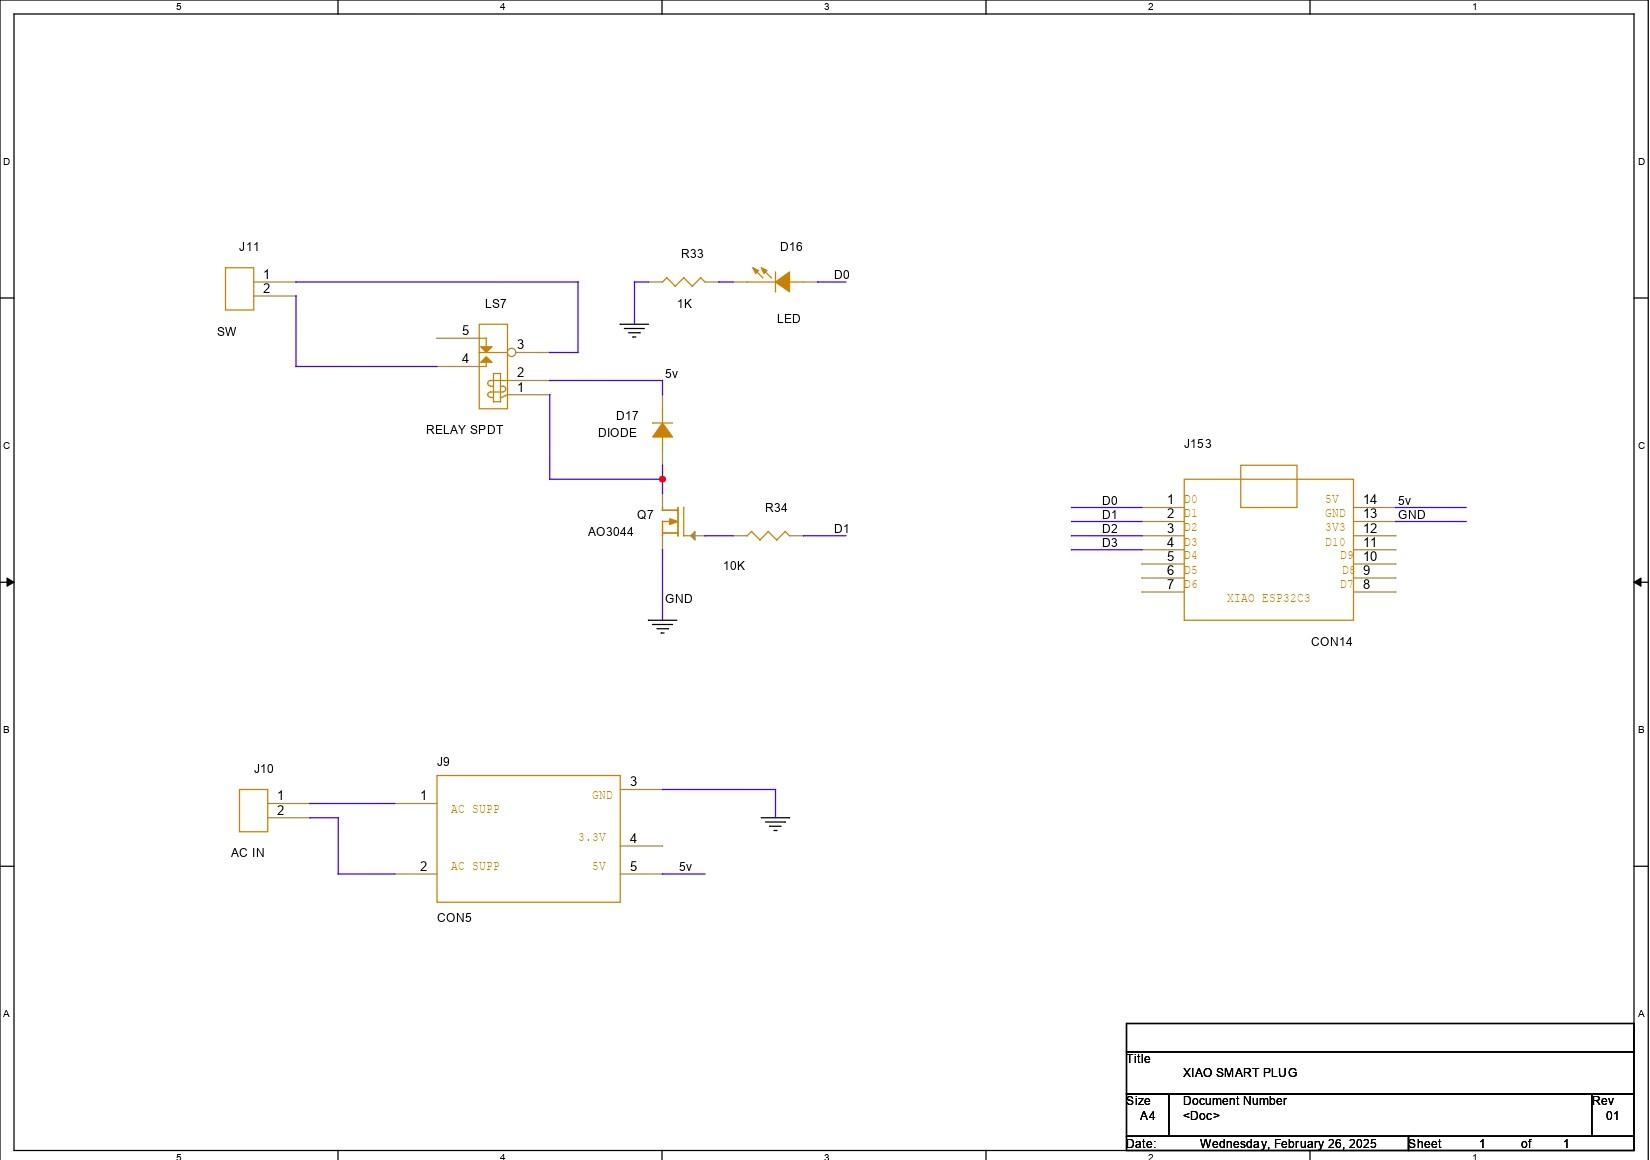Click the LS7 reference designator
Screen dimensions: 1650x1160
[x=495, y=304]
